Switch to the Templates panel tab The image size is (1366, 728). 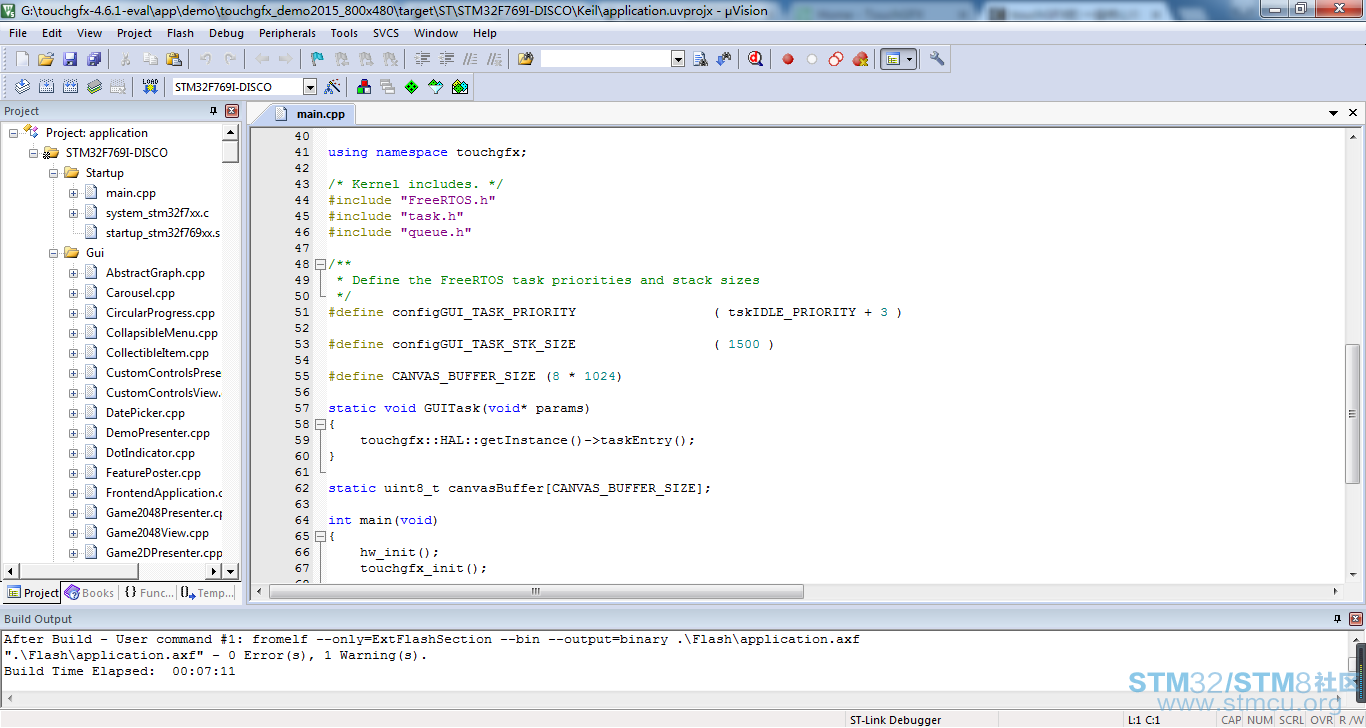pyautogui.click(x=208, y=593)
